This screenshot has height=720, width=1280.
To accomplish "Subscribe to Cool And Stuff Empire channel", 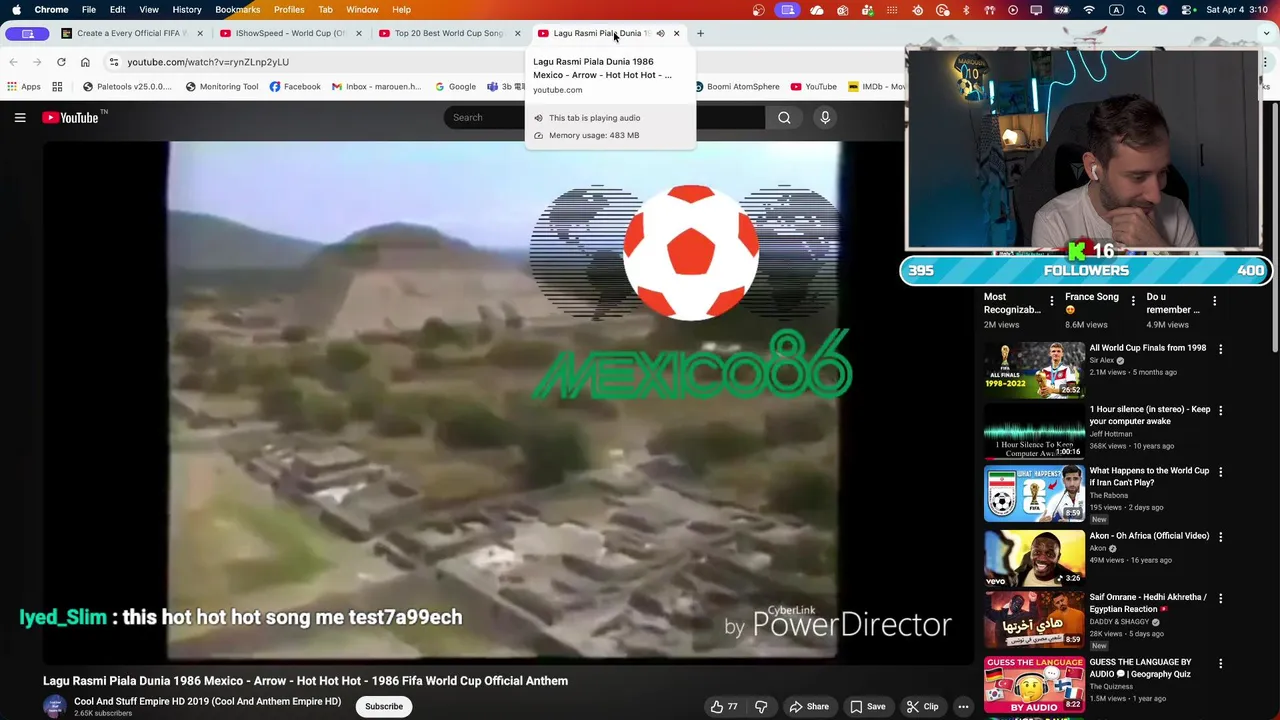I will (384, 707).
